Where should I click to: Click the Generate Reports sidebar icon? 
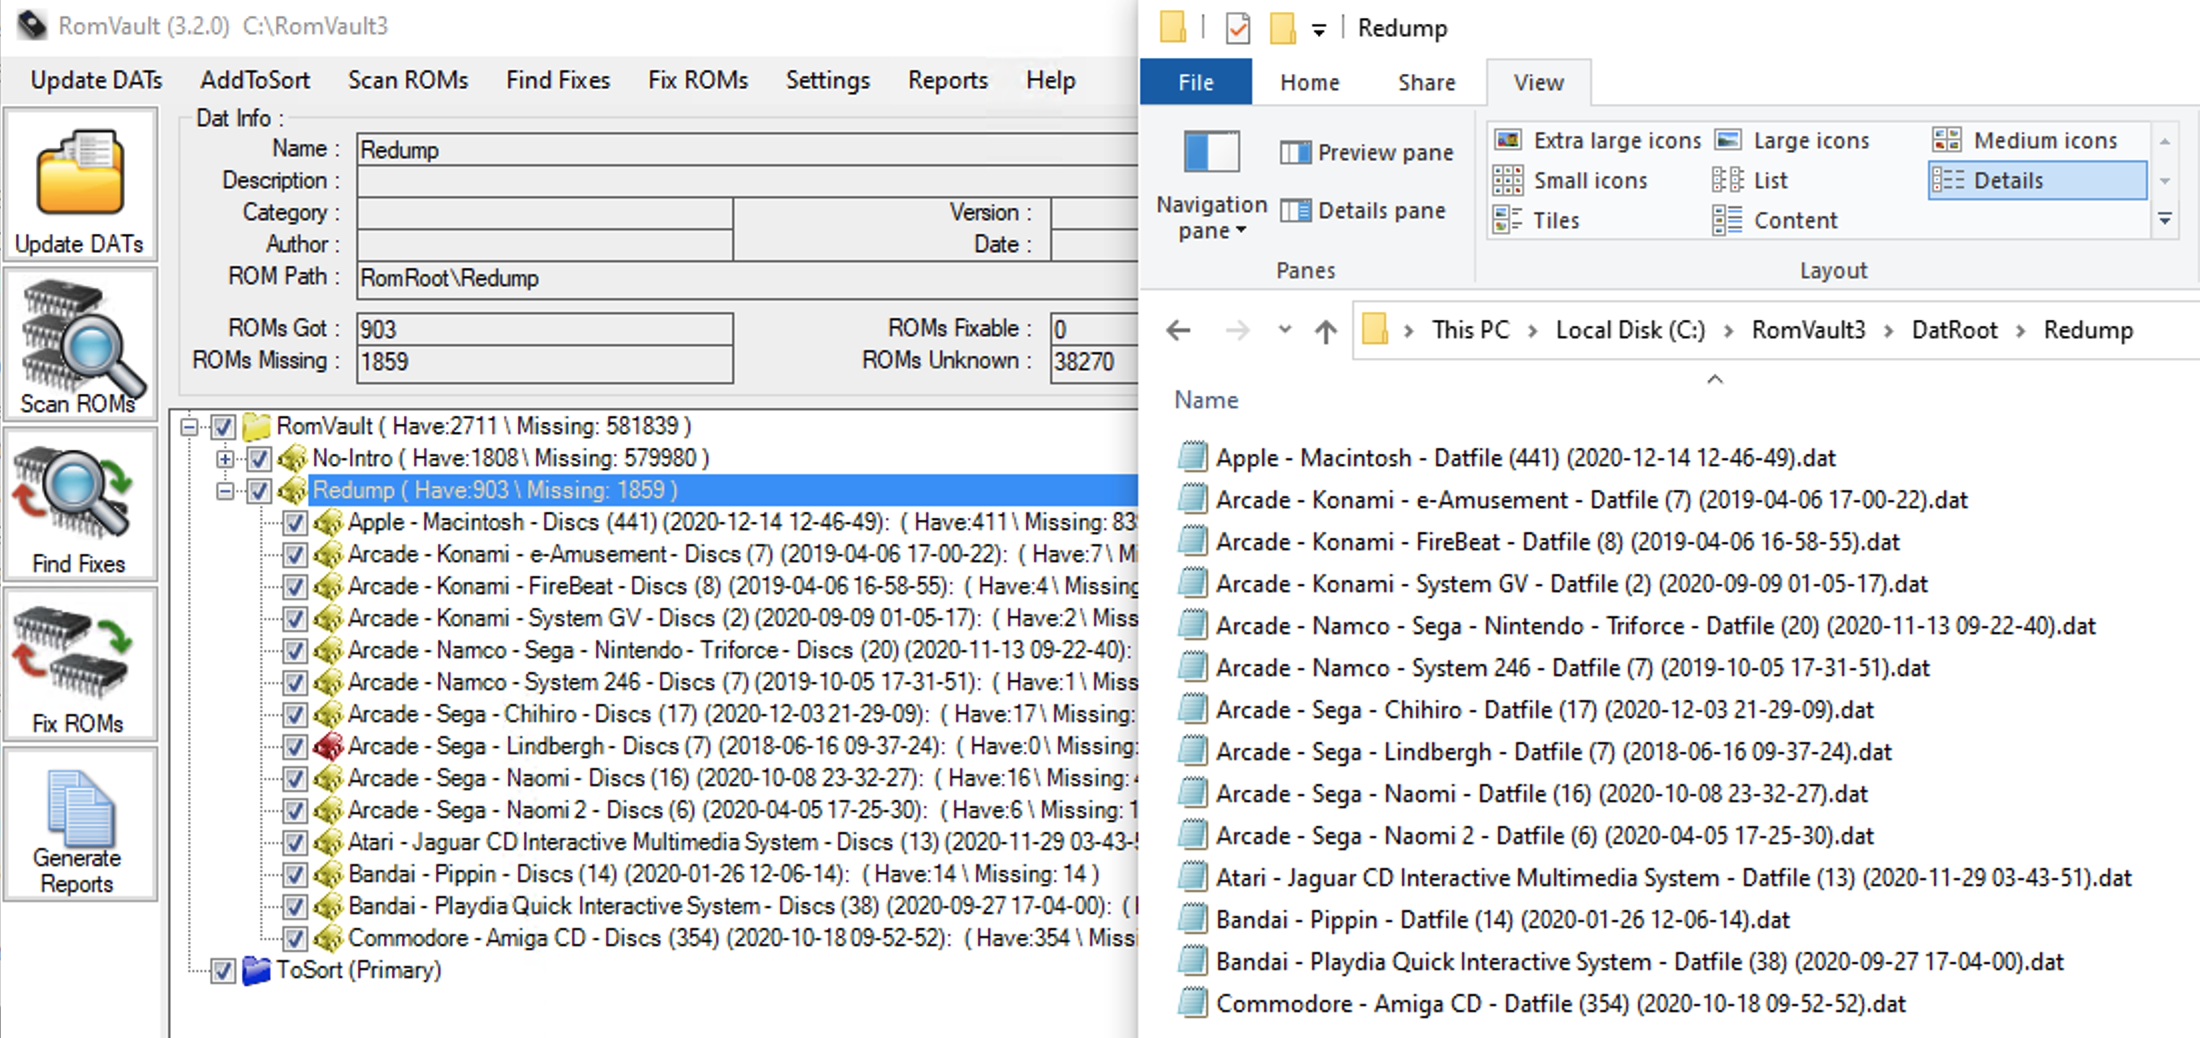point(80,826)
